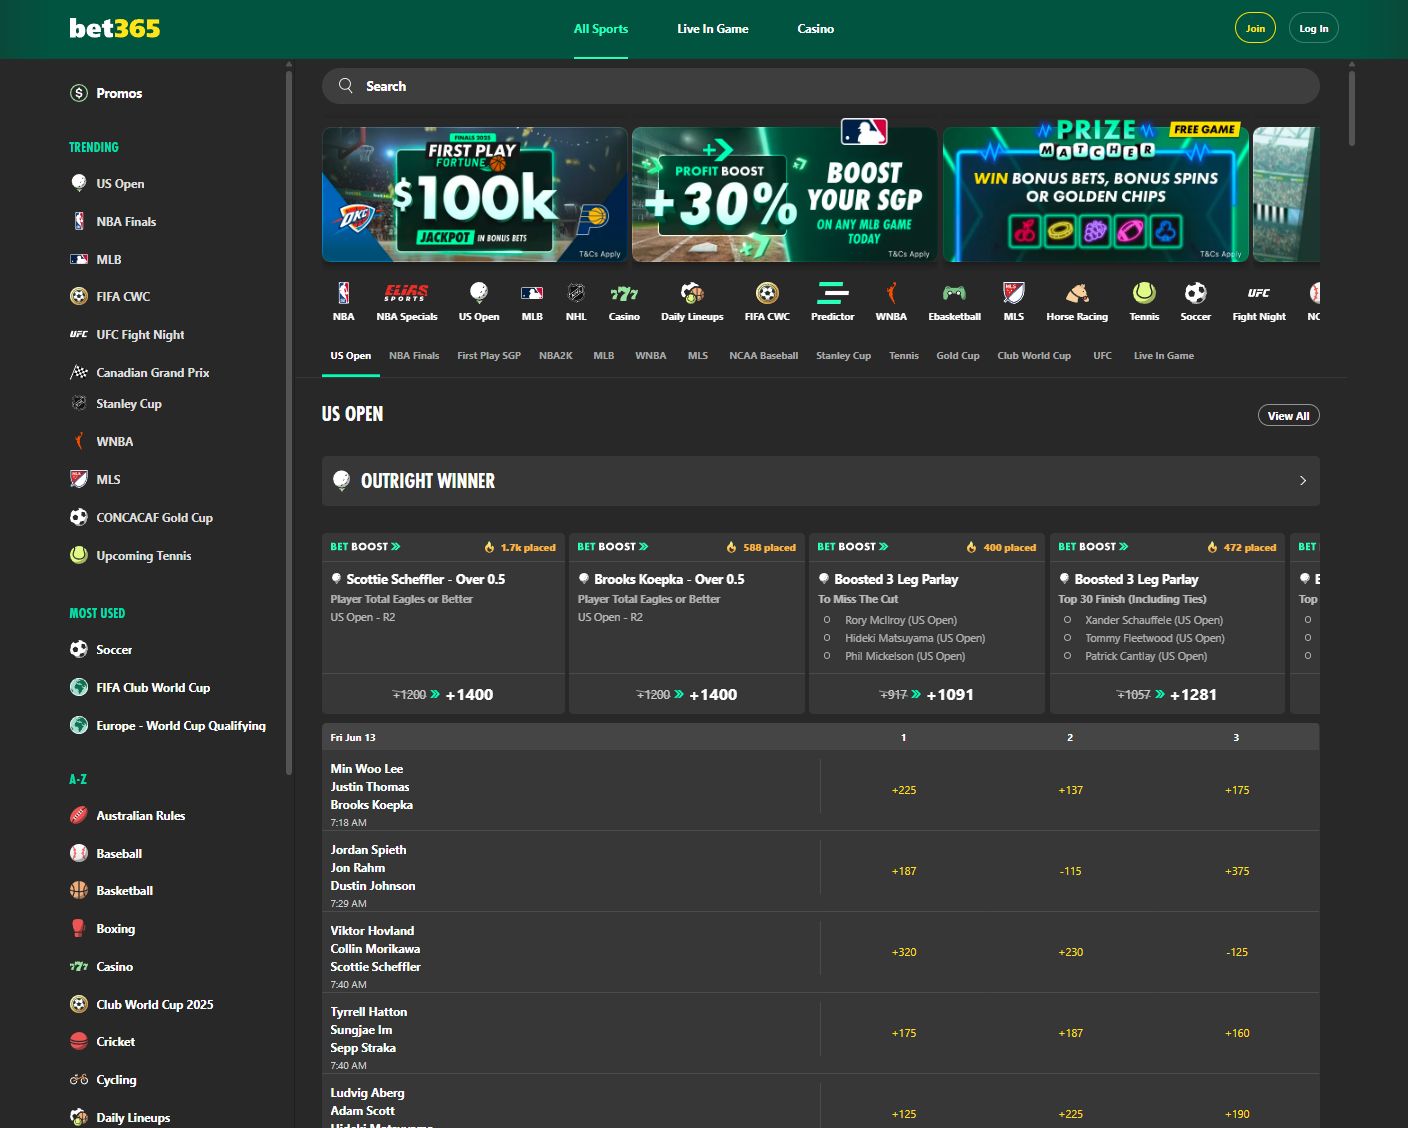Switch to the Live In Game tab
The height and width of the screenshot is (1128, 1408).
(712, 28)
